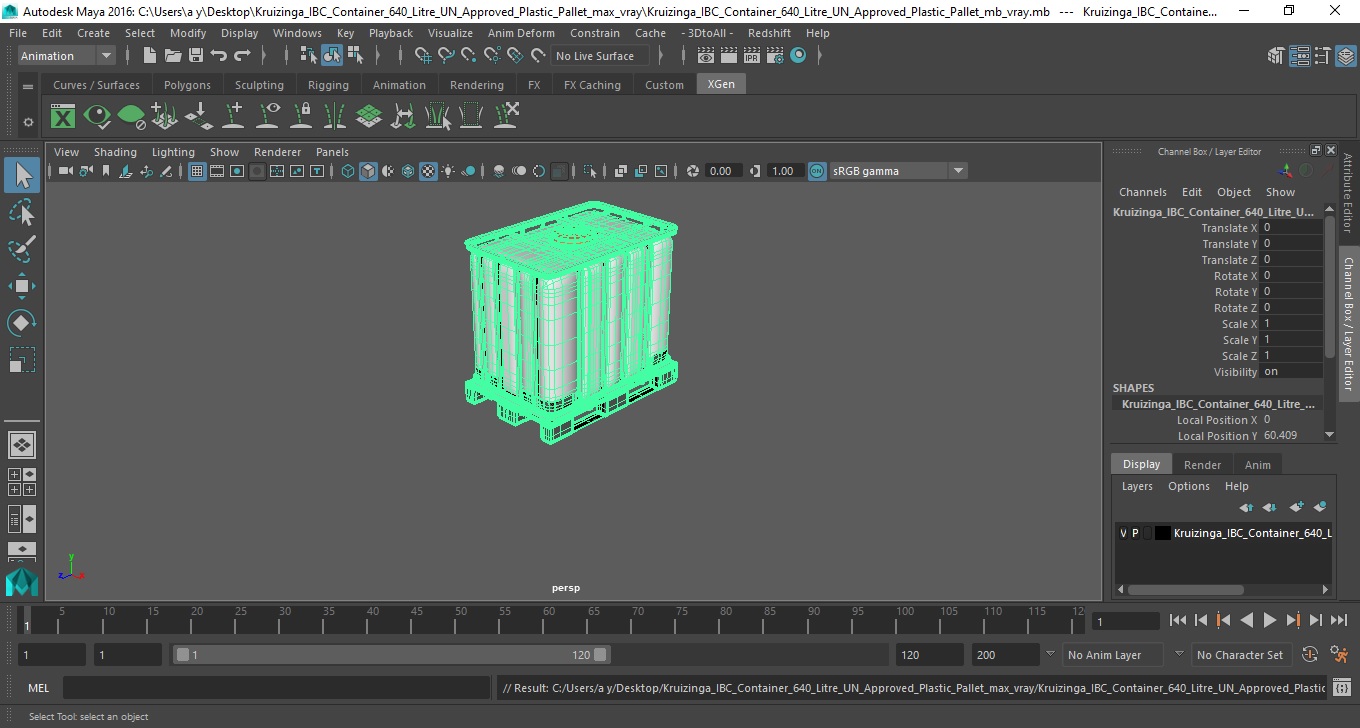Open the Channels menu in Channel Box
Viewport: 1360px width, 728px height.
click(x=1143, y=192)
